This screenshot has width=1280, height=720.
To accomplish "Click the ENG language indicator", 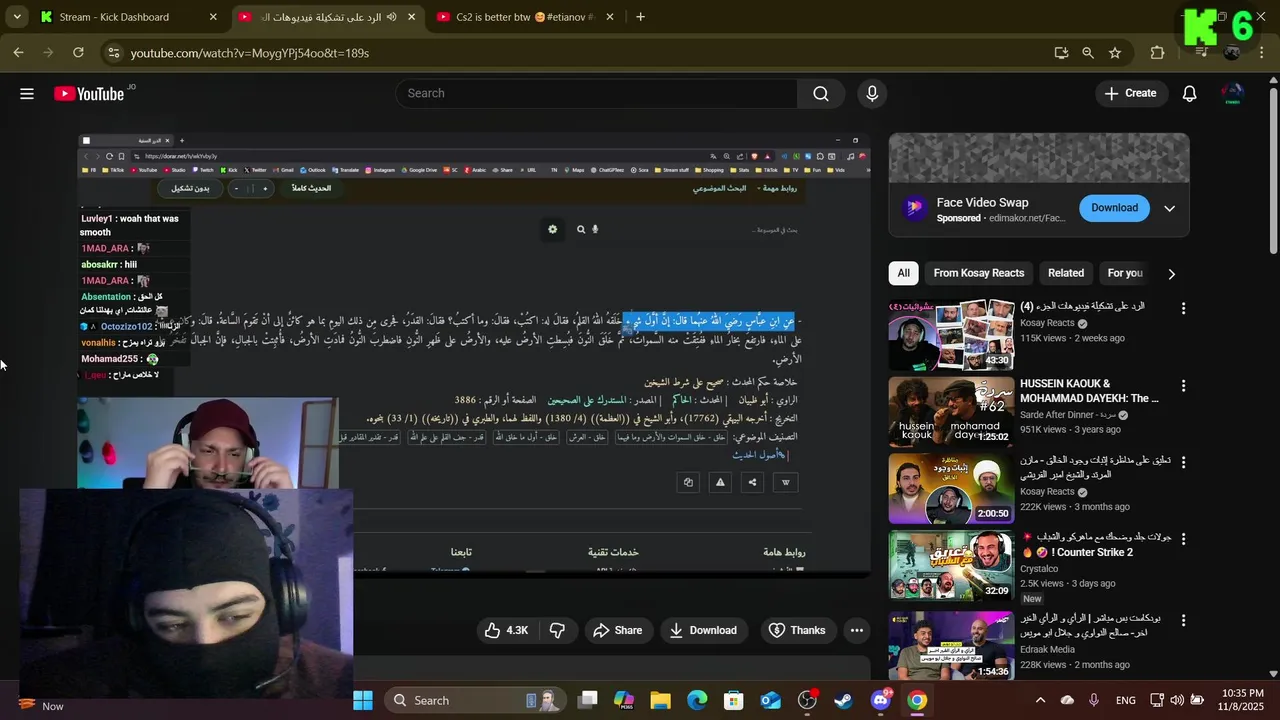I will (x=1125, y=700).
